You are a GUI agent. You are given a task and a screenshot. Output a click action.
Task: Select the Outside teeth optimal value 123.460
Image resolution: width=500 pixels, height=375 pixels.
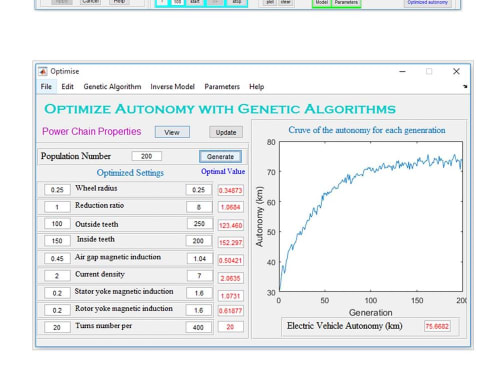(230, 225)
